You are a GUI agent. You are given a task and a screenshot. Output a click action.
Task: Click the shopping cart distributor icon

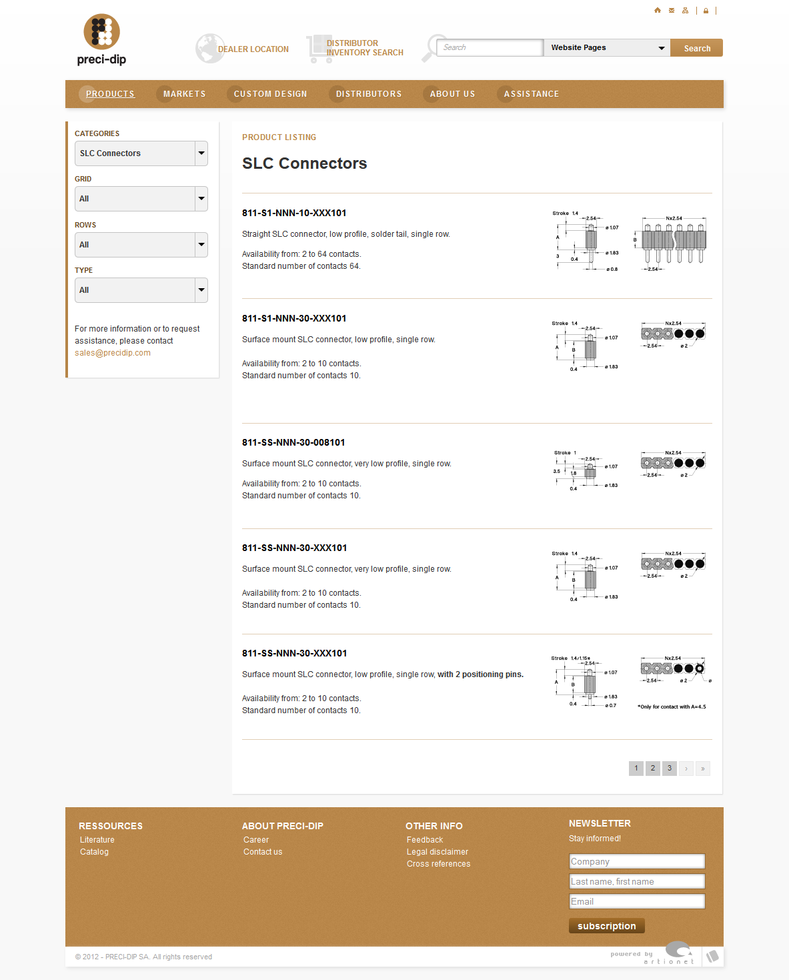[319, 48]
